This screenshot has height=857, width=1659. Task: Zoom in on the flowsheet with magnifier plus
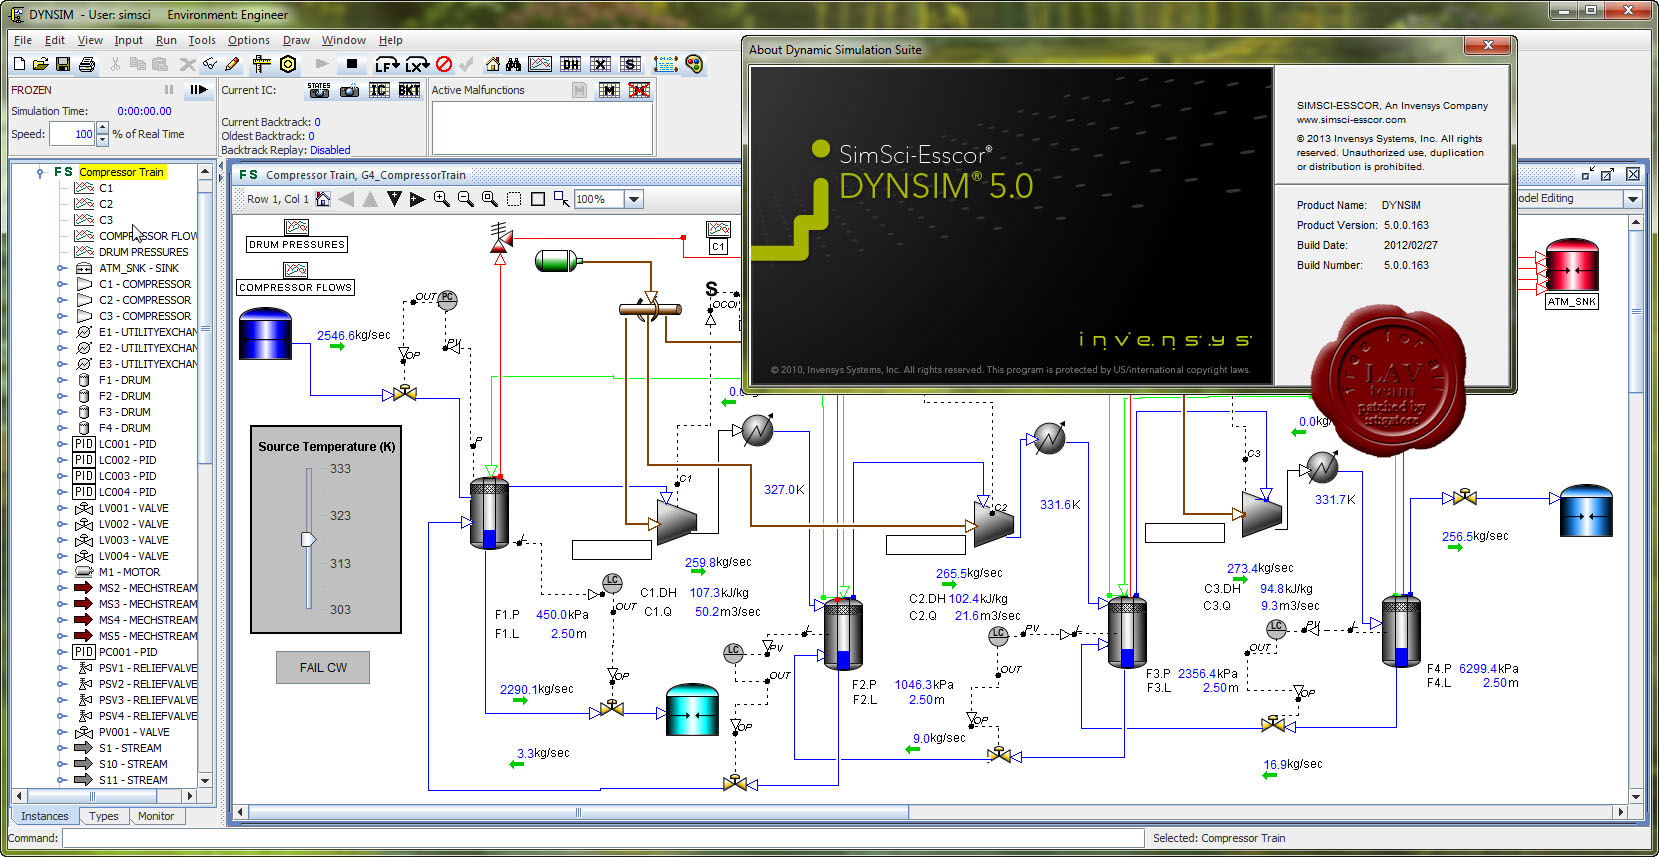[x=442, y=199]
